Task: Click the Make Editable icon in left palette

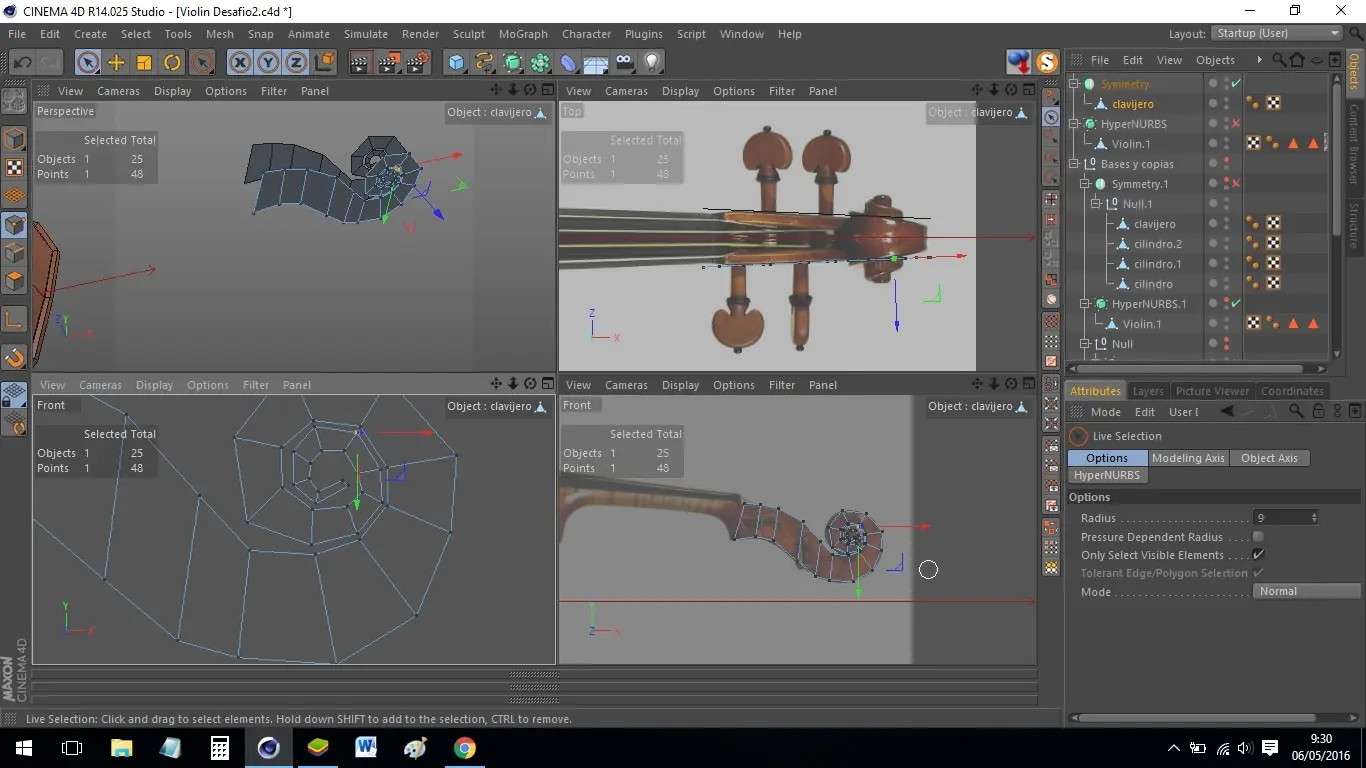Action: 14,102
